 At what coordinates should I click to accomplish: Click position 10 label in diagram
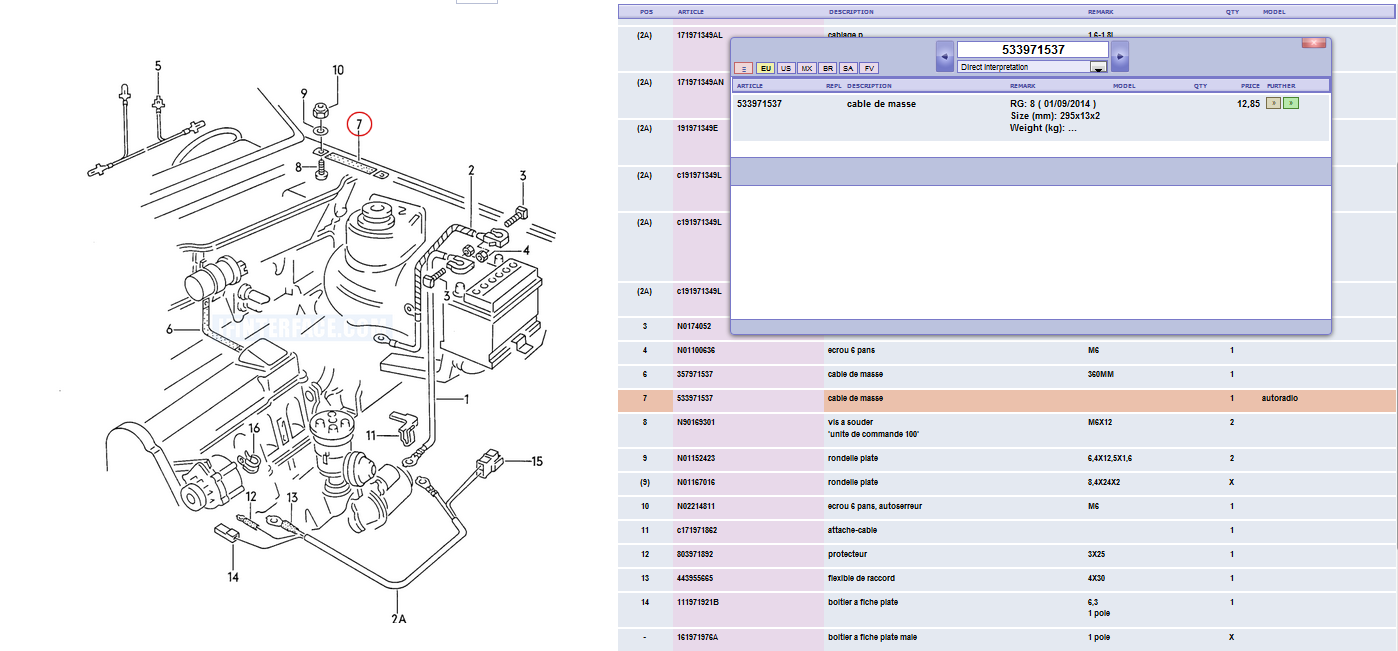click(x=338, y=70)
